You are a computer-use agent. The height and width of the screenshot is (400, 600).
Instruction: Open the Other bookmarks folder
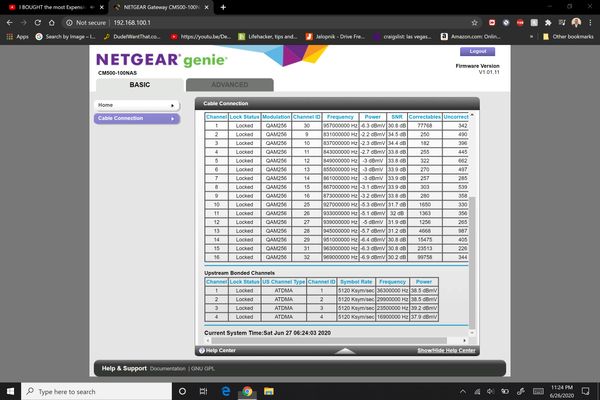(x=568, y=37)
